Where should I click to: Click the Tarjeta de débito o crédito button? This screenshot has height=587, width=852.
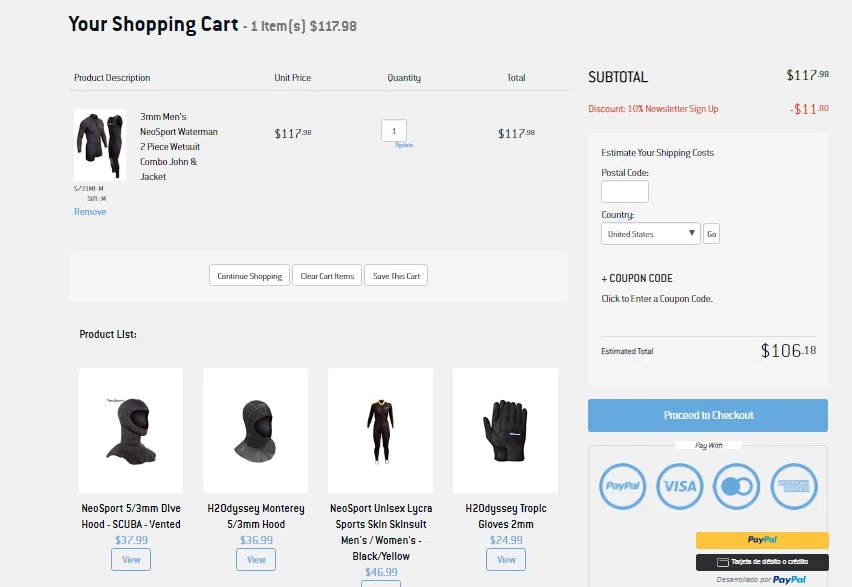762,561
